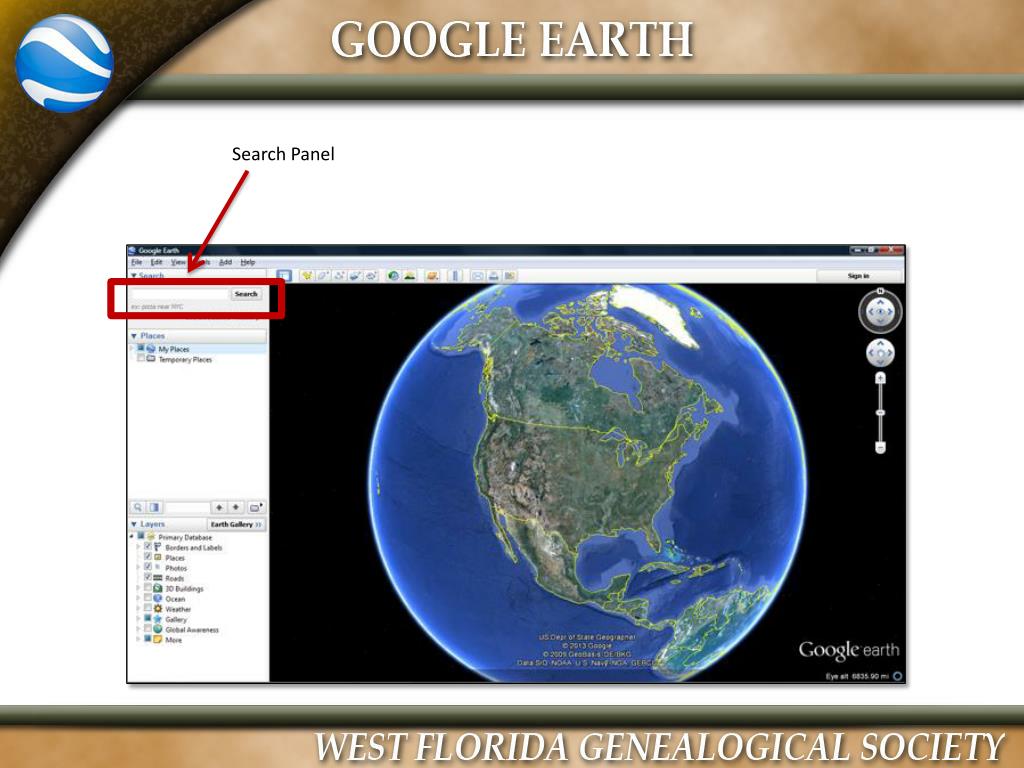Click the move joystick hand control
Image resolution: width=1024 pixels, height=768 pixels.
[880, 353]
